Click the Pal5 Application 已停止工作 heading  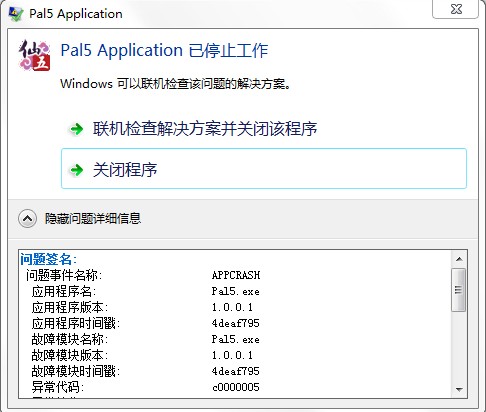pyautogui.click(x=164, y=50)
